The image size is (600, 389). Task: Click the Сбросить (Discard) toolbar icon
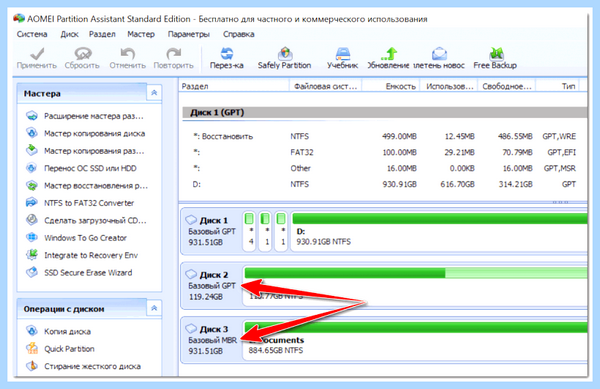pyautogui.click(x=83, y=54)
